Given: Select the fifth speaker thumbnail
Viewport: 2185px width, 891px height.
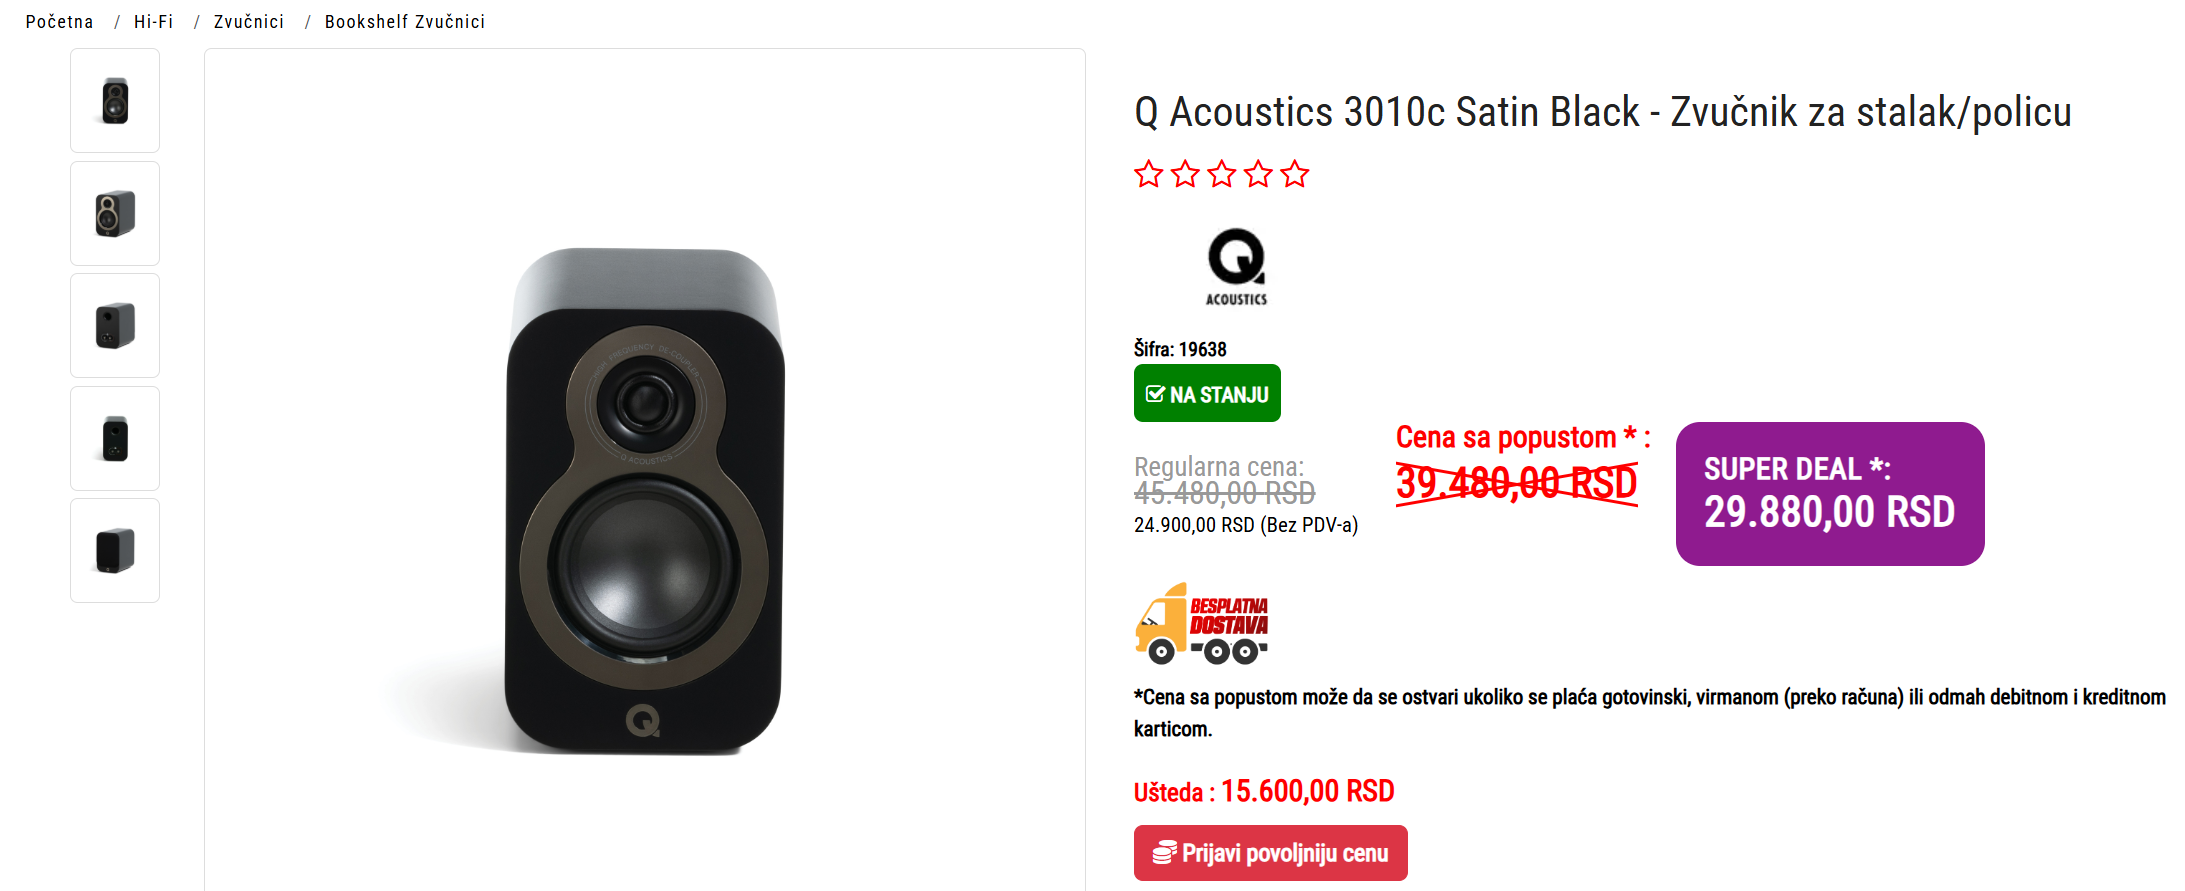Looking at the screenshot, I should tap(115, 551).
